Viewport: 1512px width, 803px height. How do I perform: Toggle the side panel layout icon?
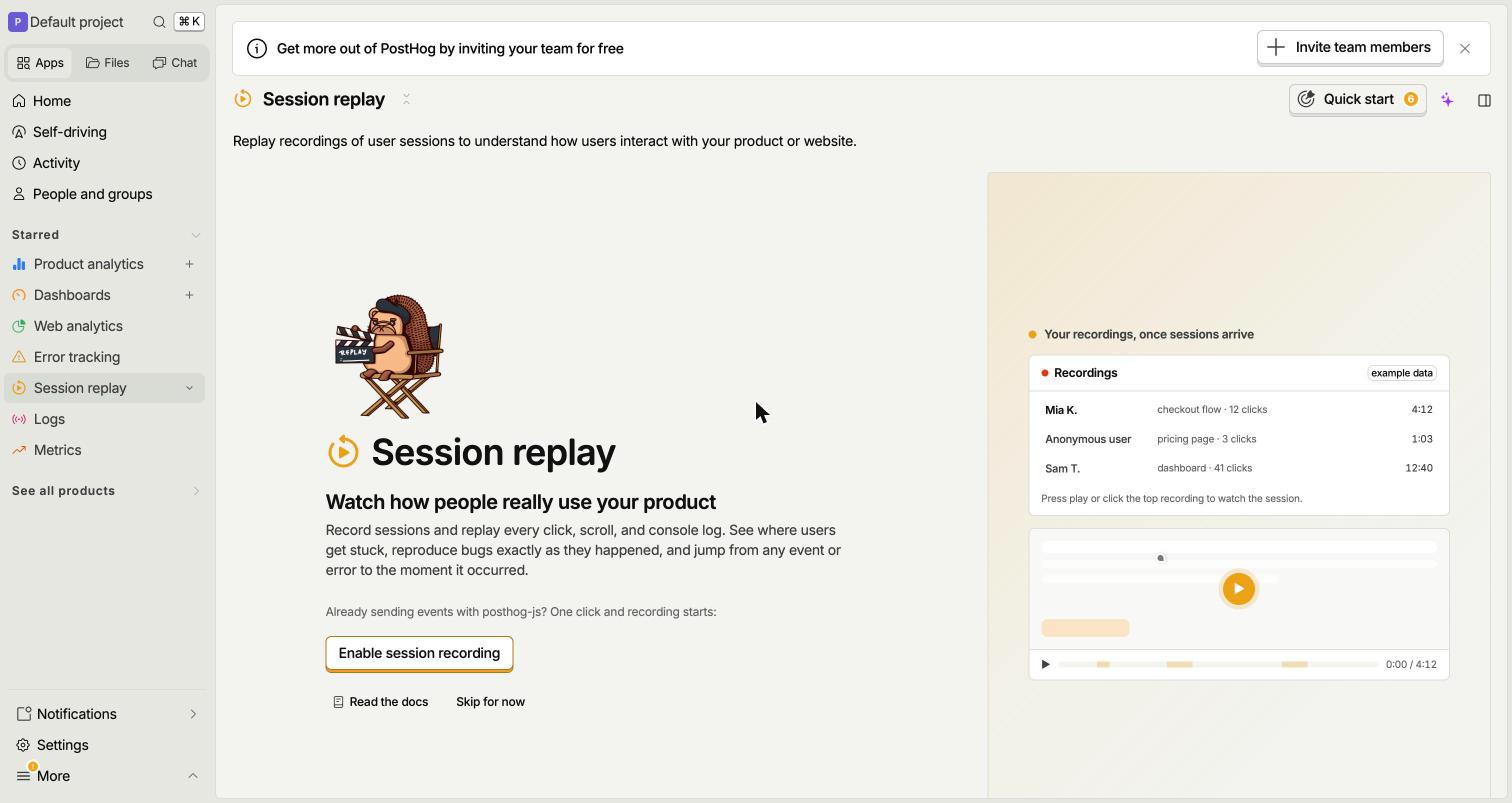click(x=1484, y=100)
